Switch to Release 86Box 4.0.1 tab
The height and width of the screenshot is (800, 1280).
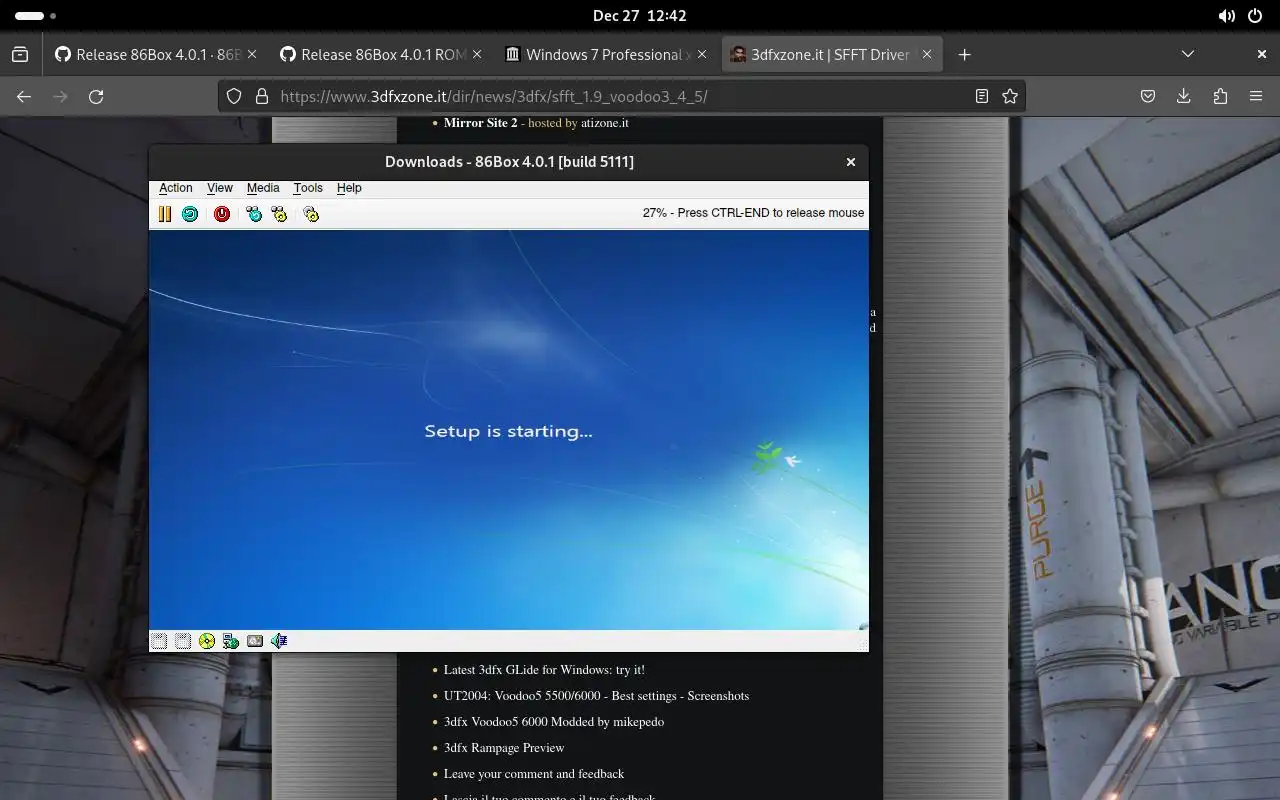(x=155, y=54)
